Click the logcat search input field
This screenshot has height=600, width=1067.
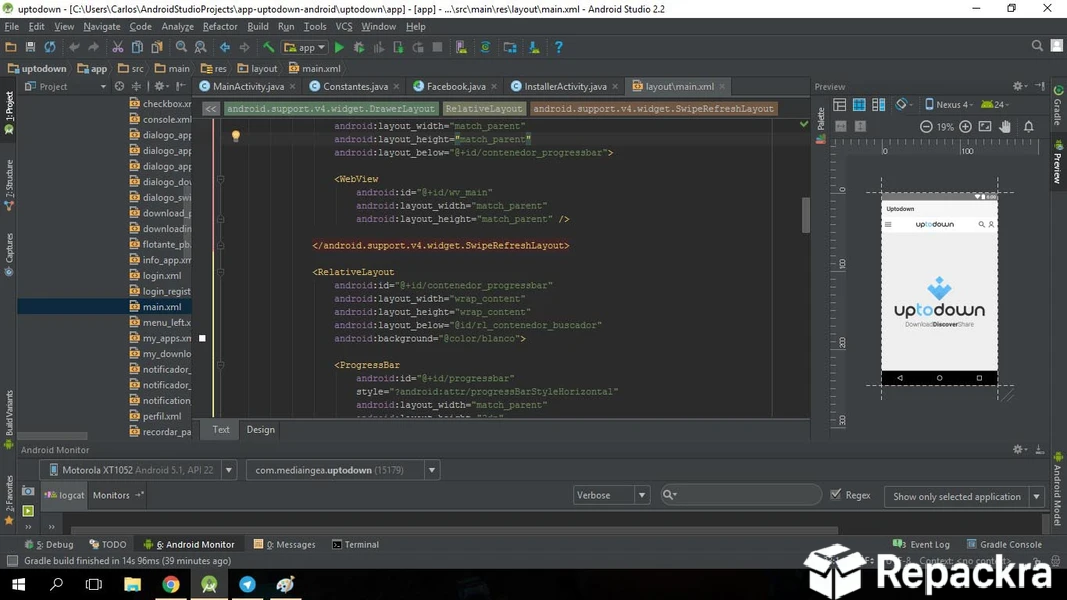740,495
